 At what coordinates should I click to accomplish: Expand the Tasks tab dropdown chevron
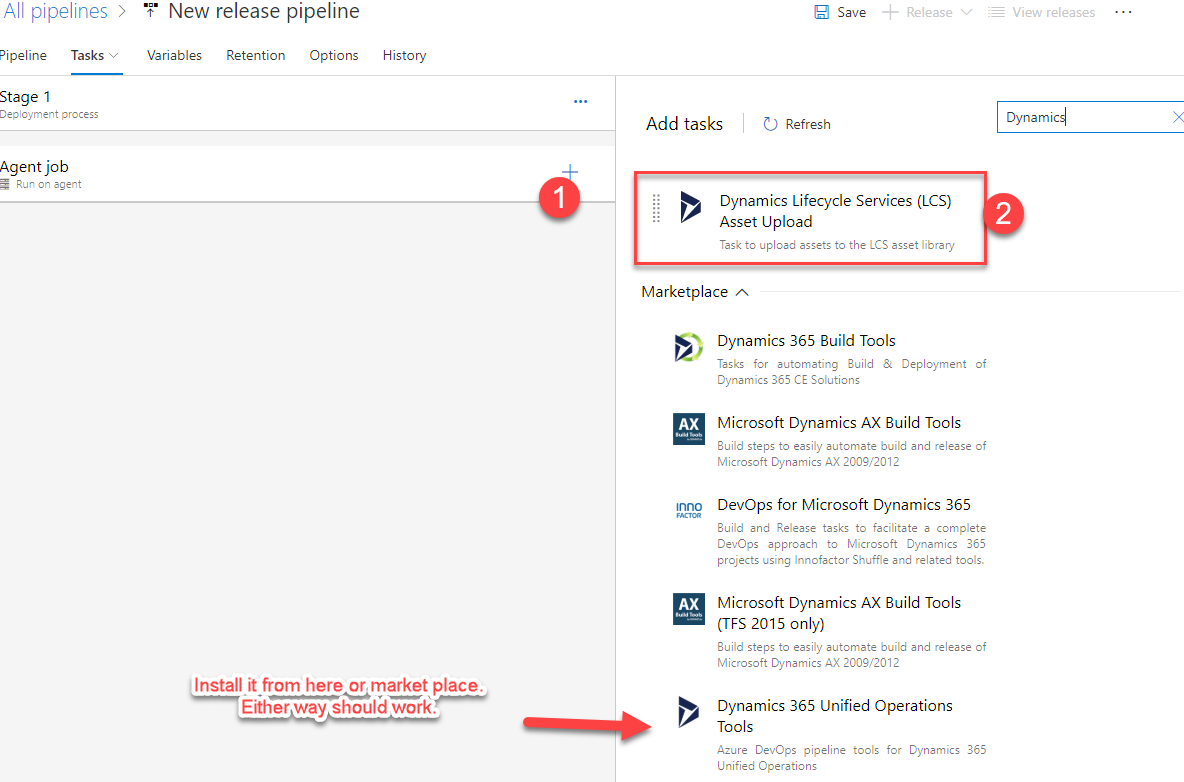114,55
